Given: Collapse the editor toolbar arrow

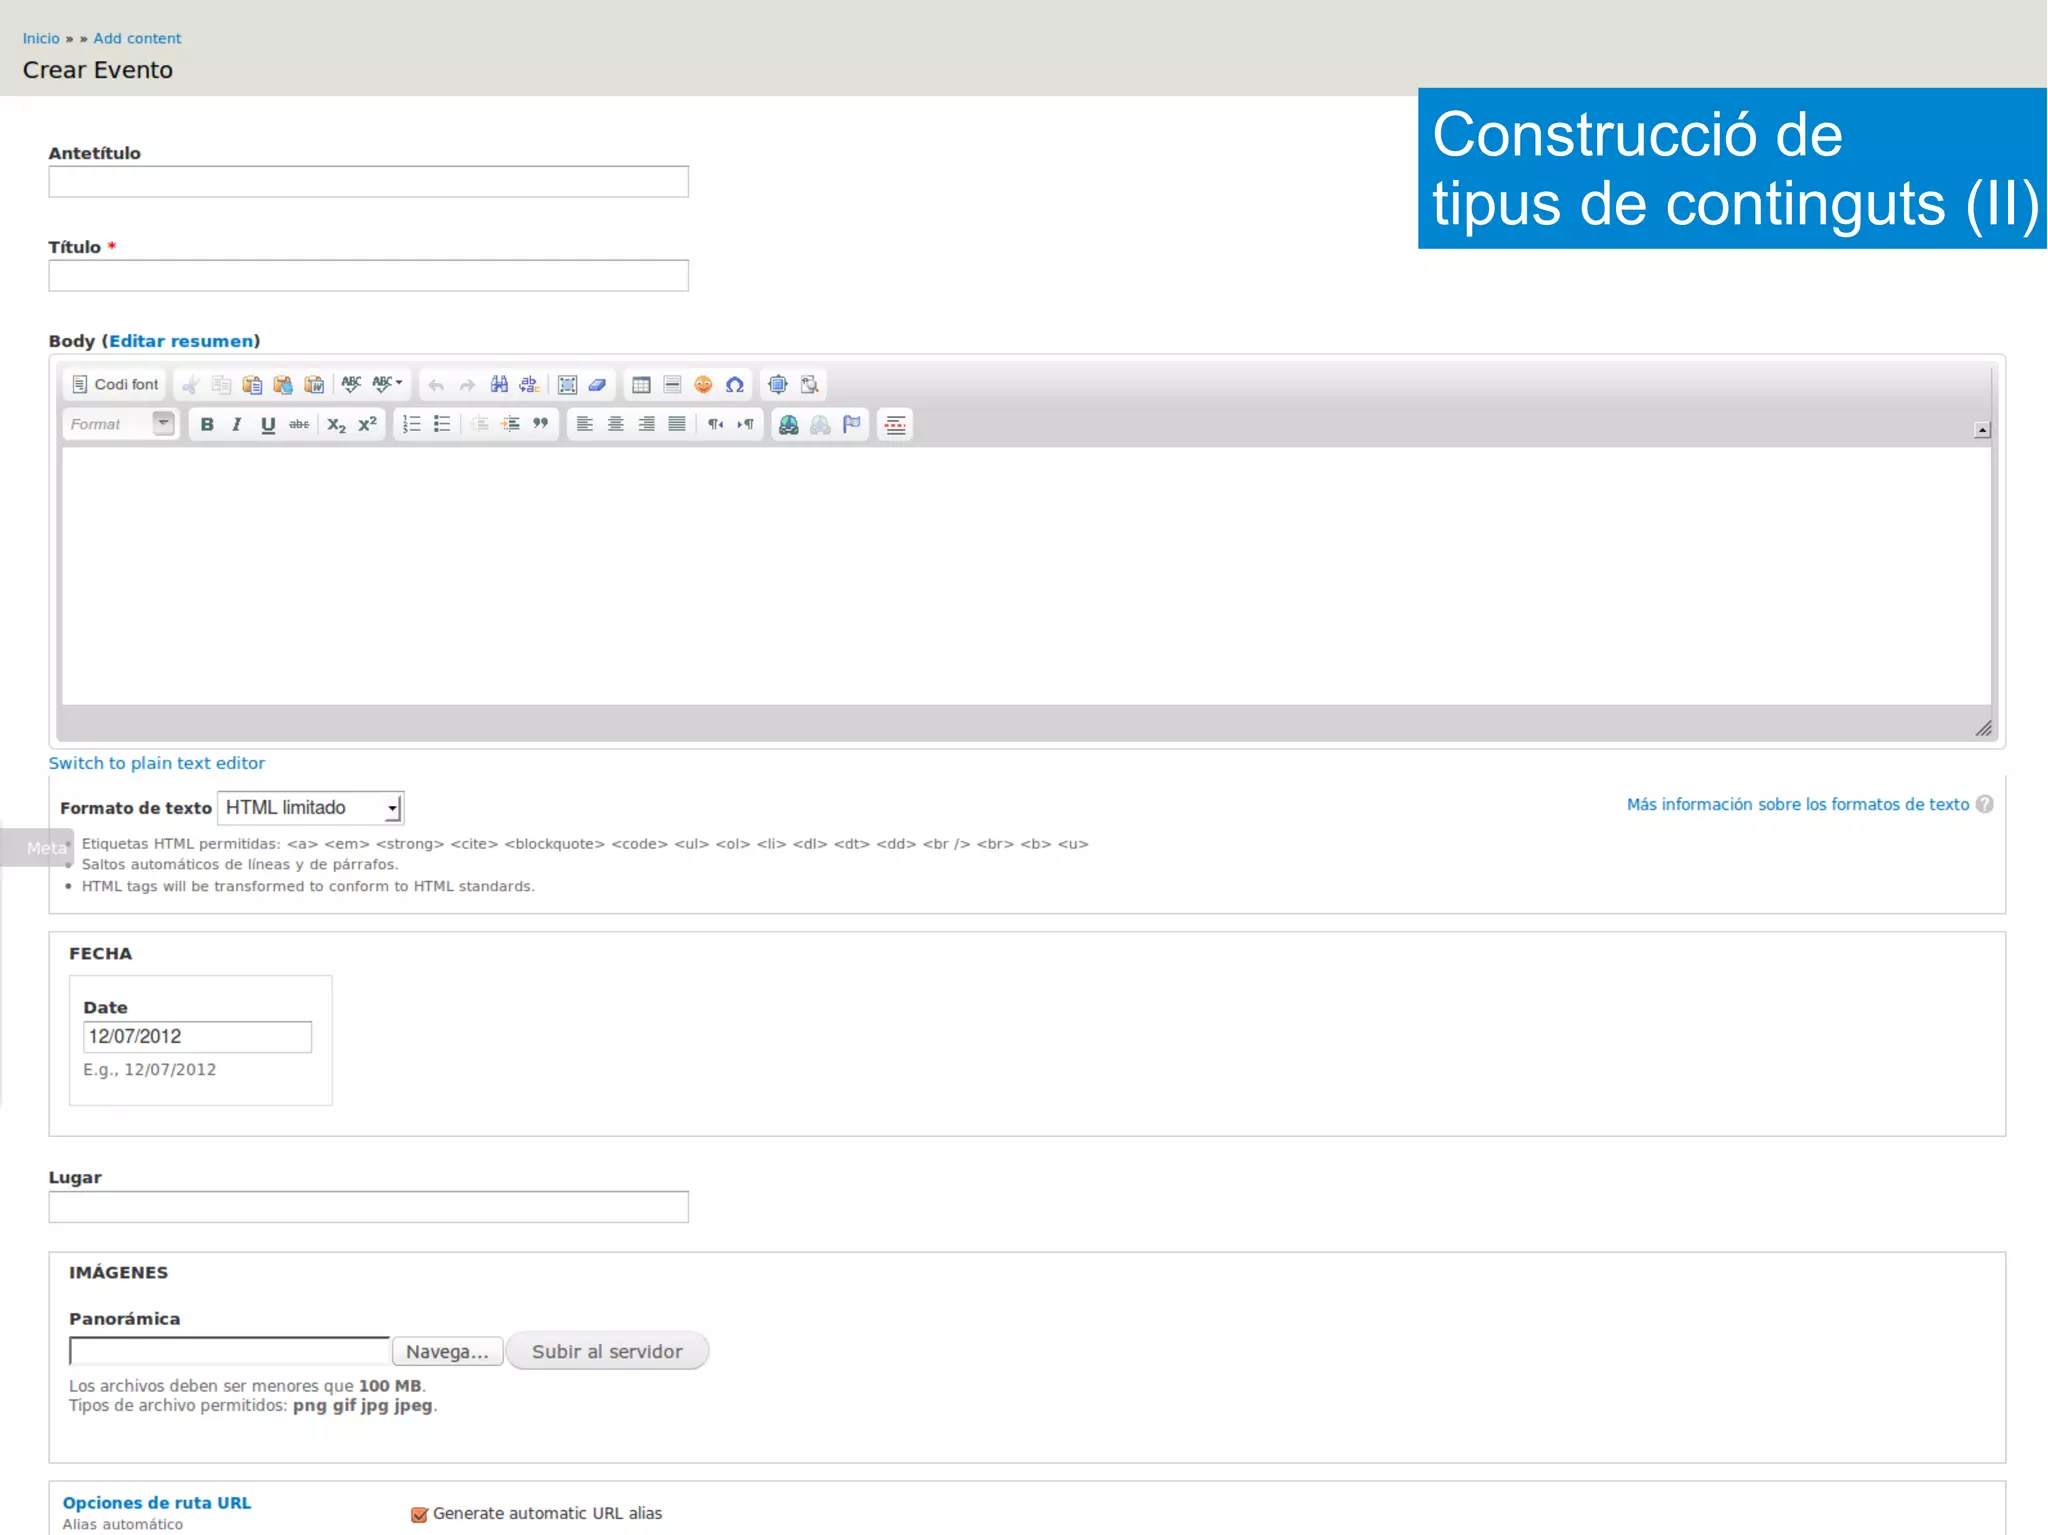Looking at the screenshot, I should tap(1982, 430).
